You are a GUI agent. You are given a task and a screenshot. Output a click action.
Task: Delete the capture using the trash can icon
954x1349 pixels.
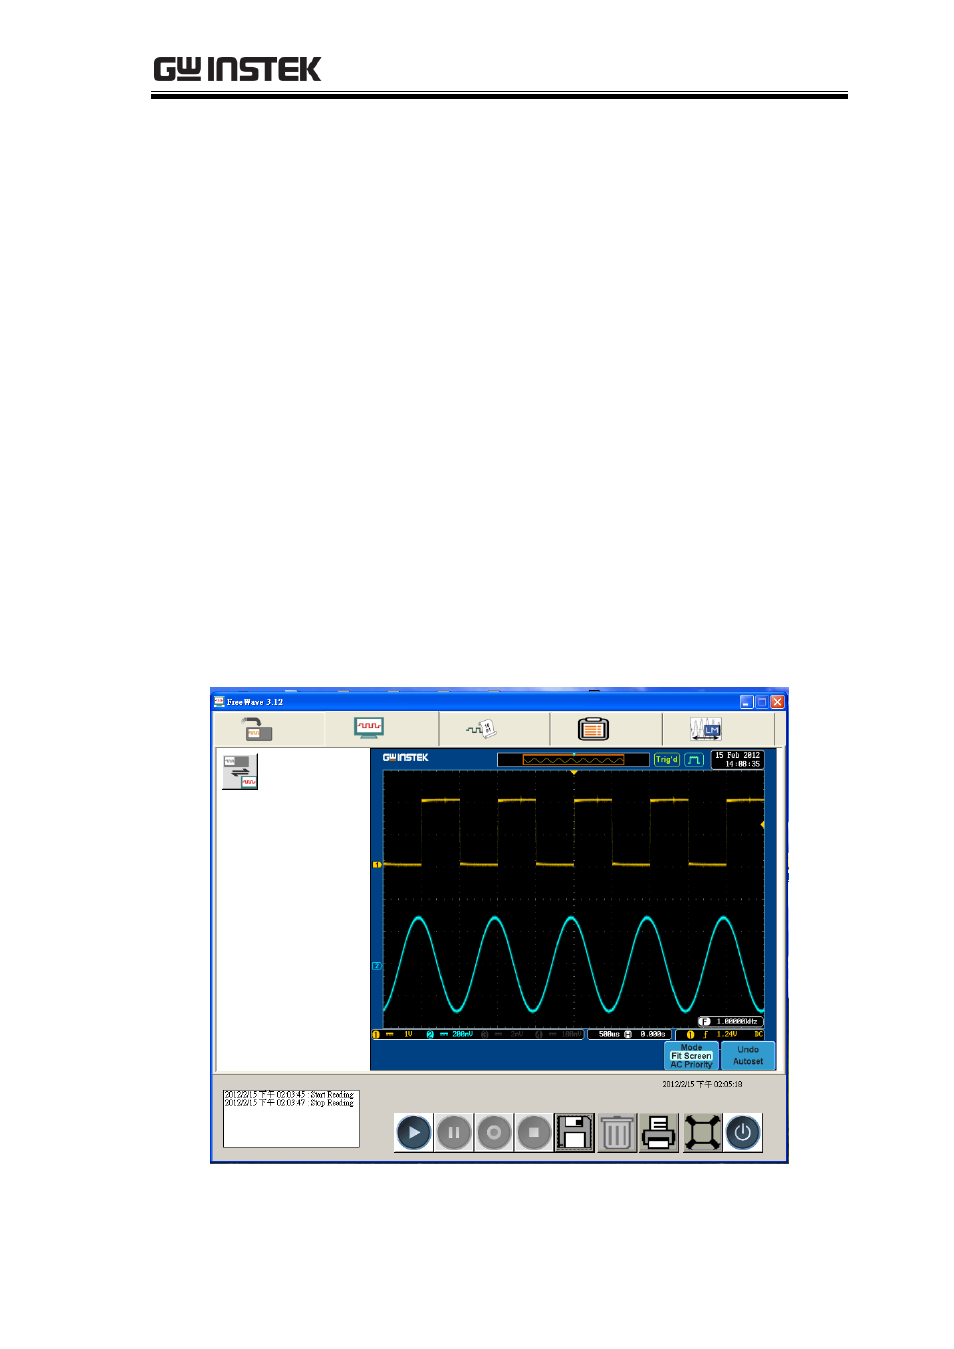tap(617, 1133)
